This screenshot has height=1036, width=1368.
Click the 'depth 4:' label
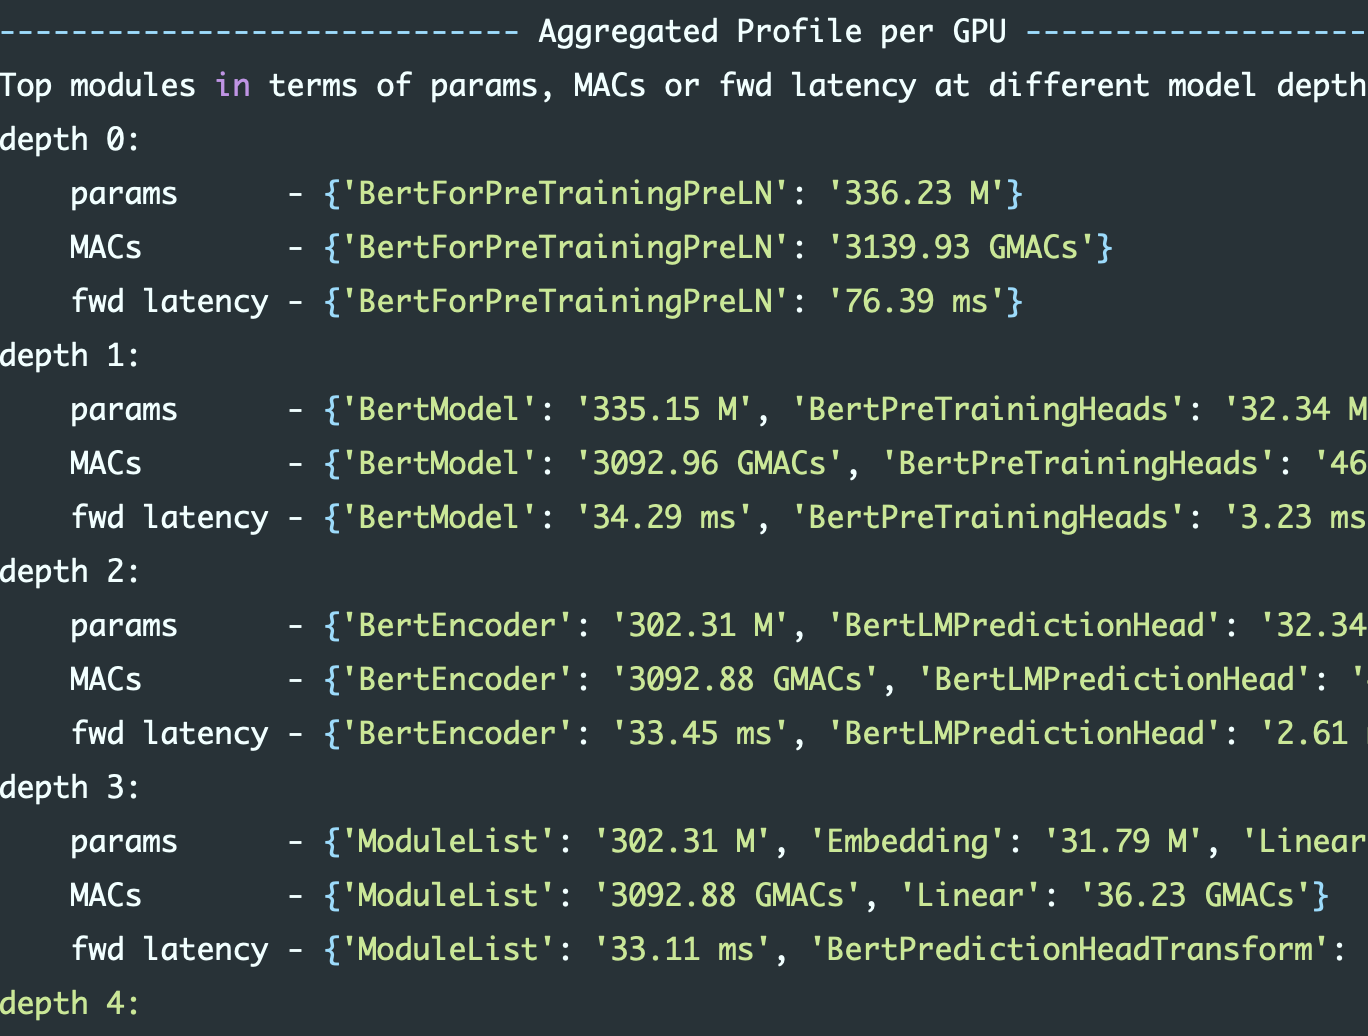click(x=69, y=1004)
